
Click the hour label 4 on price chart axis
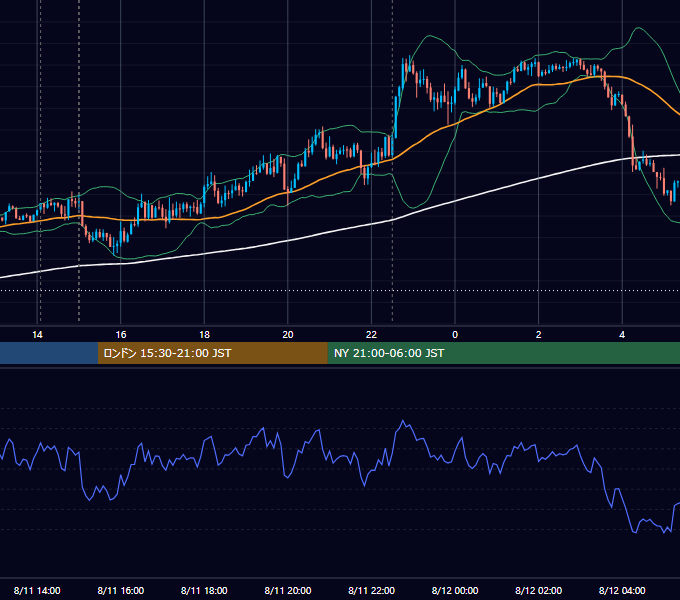pyautogui.click(x=622, y=335)
